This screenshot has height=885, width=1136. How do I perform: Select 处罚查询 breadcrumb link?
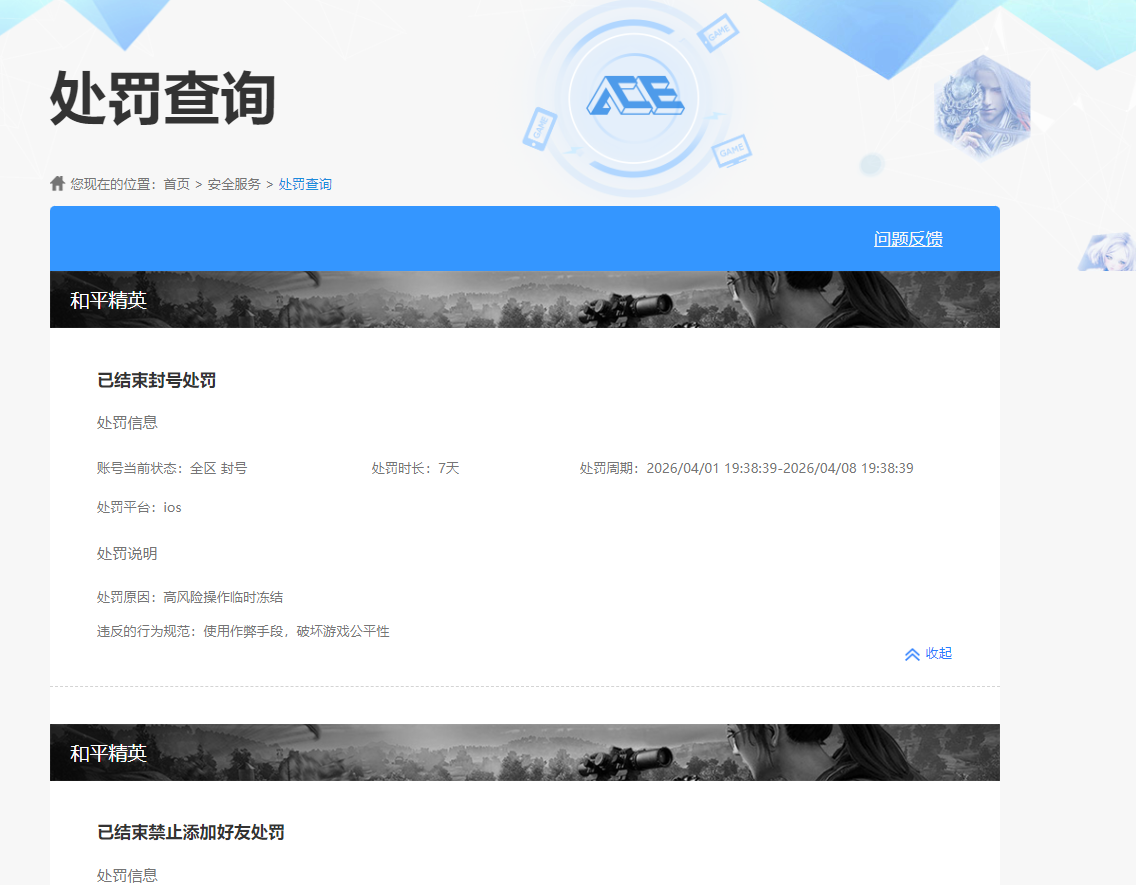click(305, 184)
